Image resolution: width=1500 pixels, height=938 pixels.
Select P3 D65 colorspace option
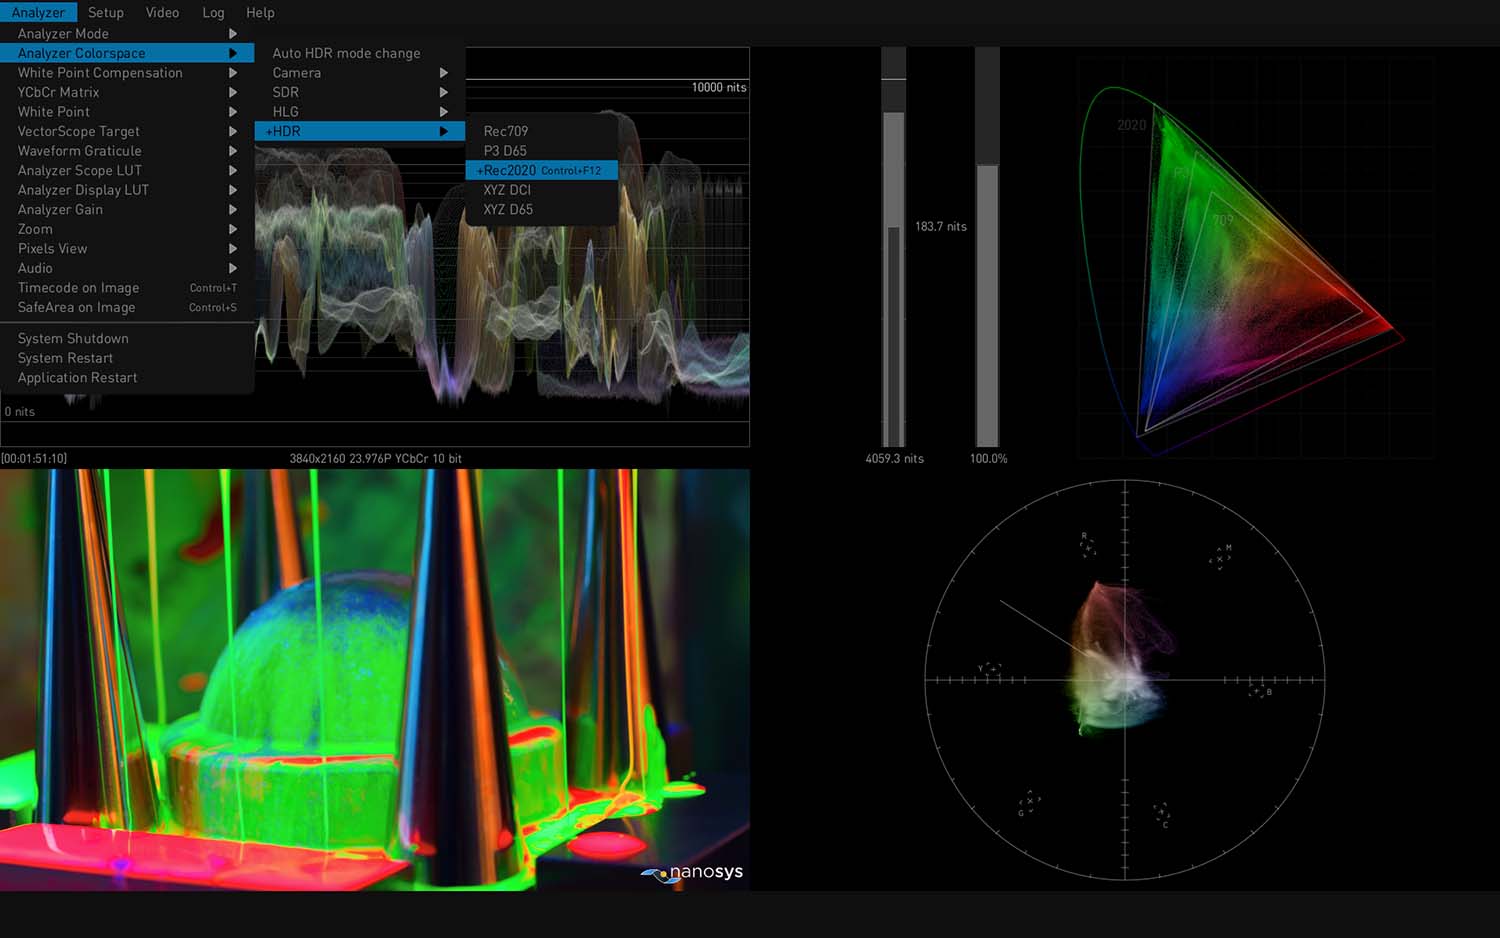tap(505, 151)
